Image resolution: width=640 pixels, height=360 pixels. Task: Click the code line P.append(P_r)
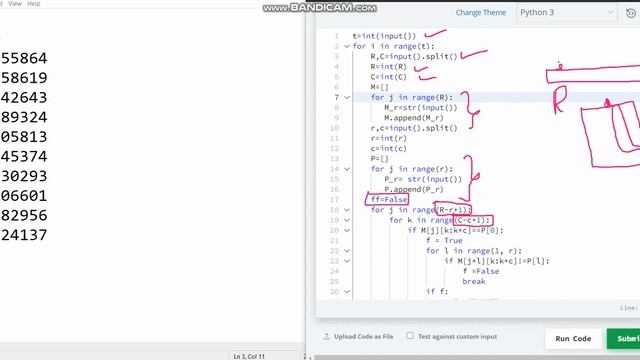coord(413,189)
